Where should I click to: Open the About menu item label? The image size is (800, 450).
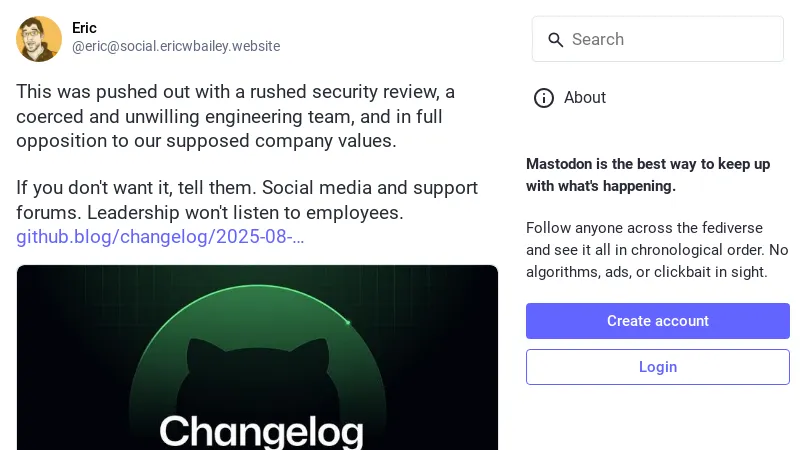(x=585, y=98)
